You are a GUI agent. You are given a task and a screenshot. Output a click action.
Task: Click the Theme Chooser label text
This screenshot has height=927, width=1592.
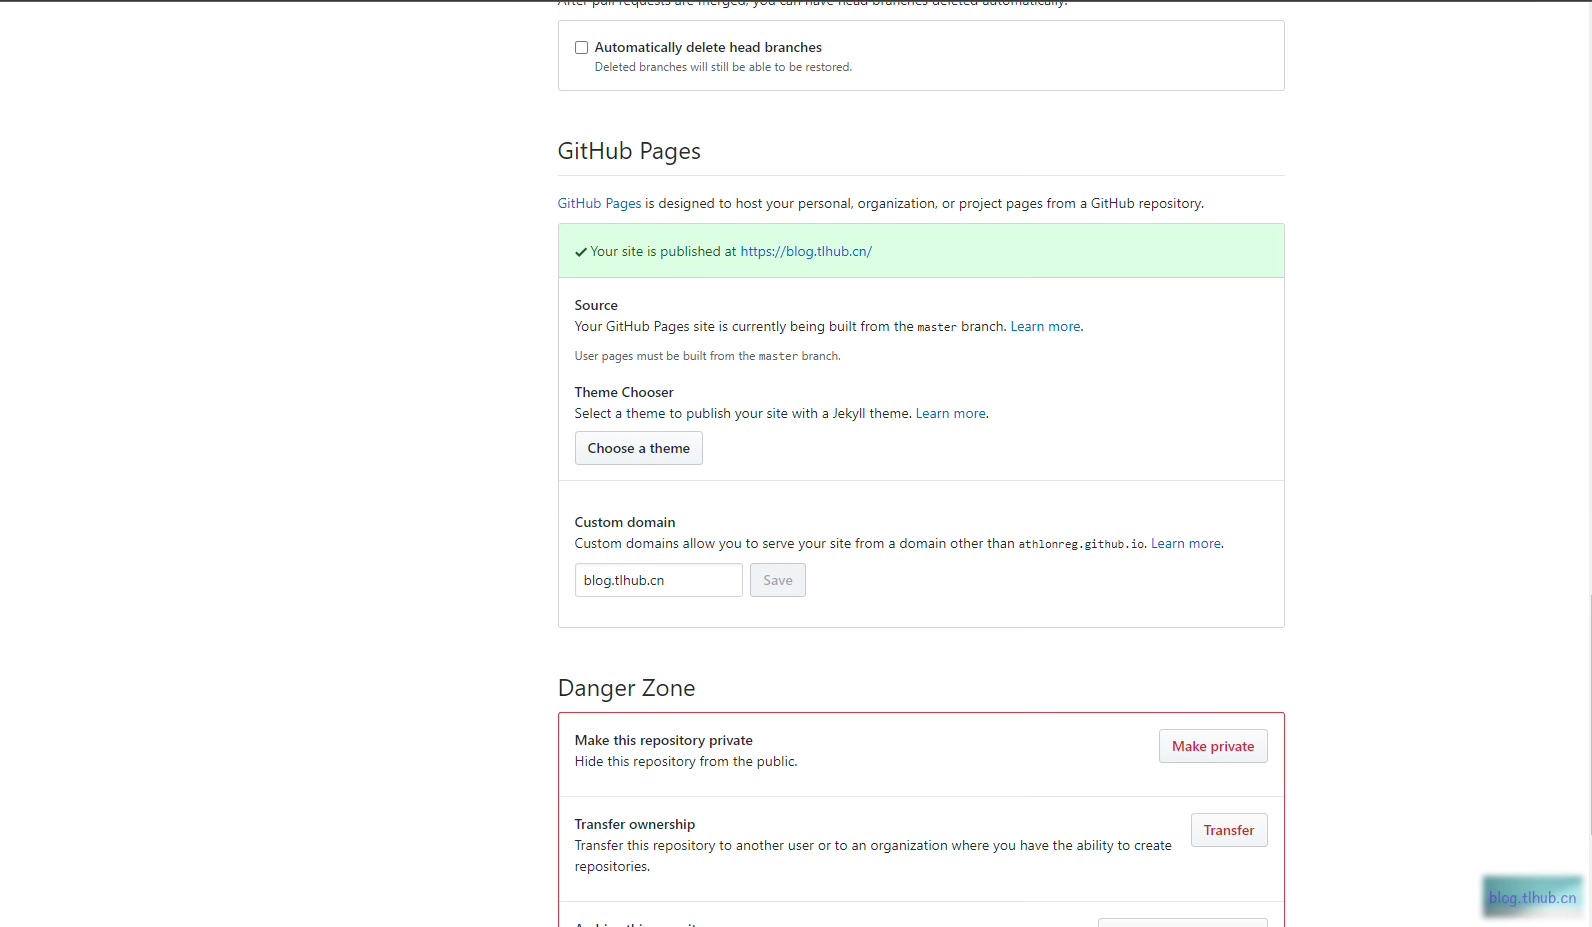[x=624, y=392]
